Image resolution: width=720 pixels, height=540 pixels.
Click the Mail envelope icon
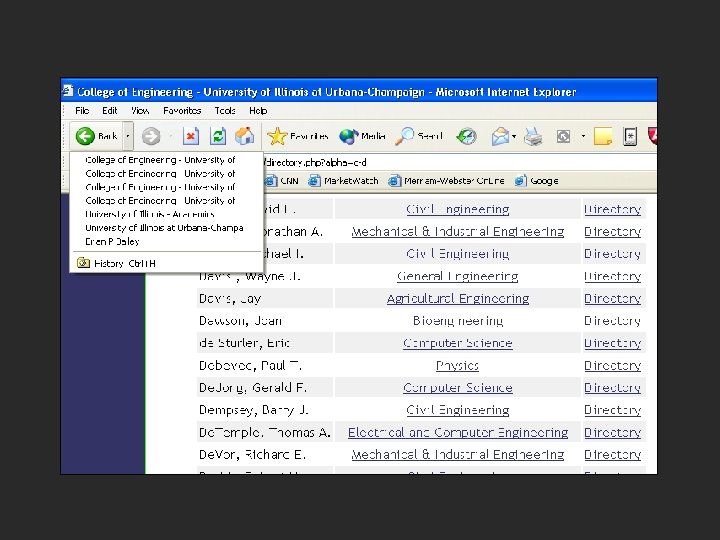[500, 136]
